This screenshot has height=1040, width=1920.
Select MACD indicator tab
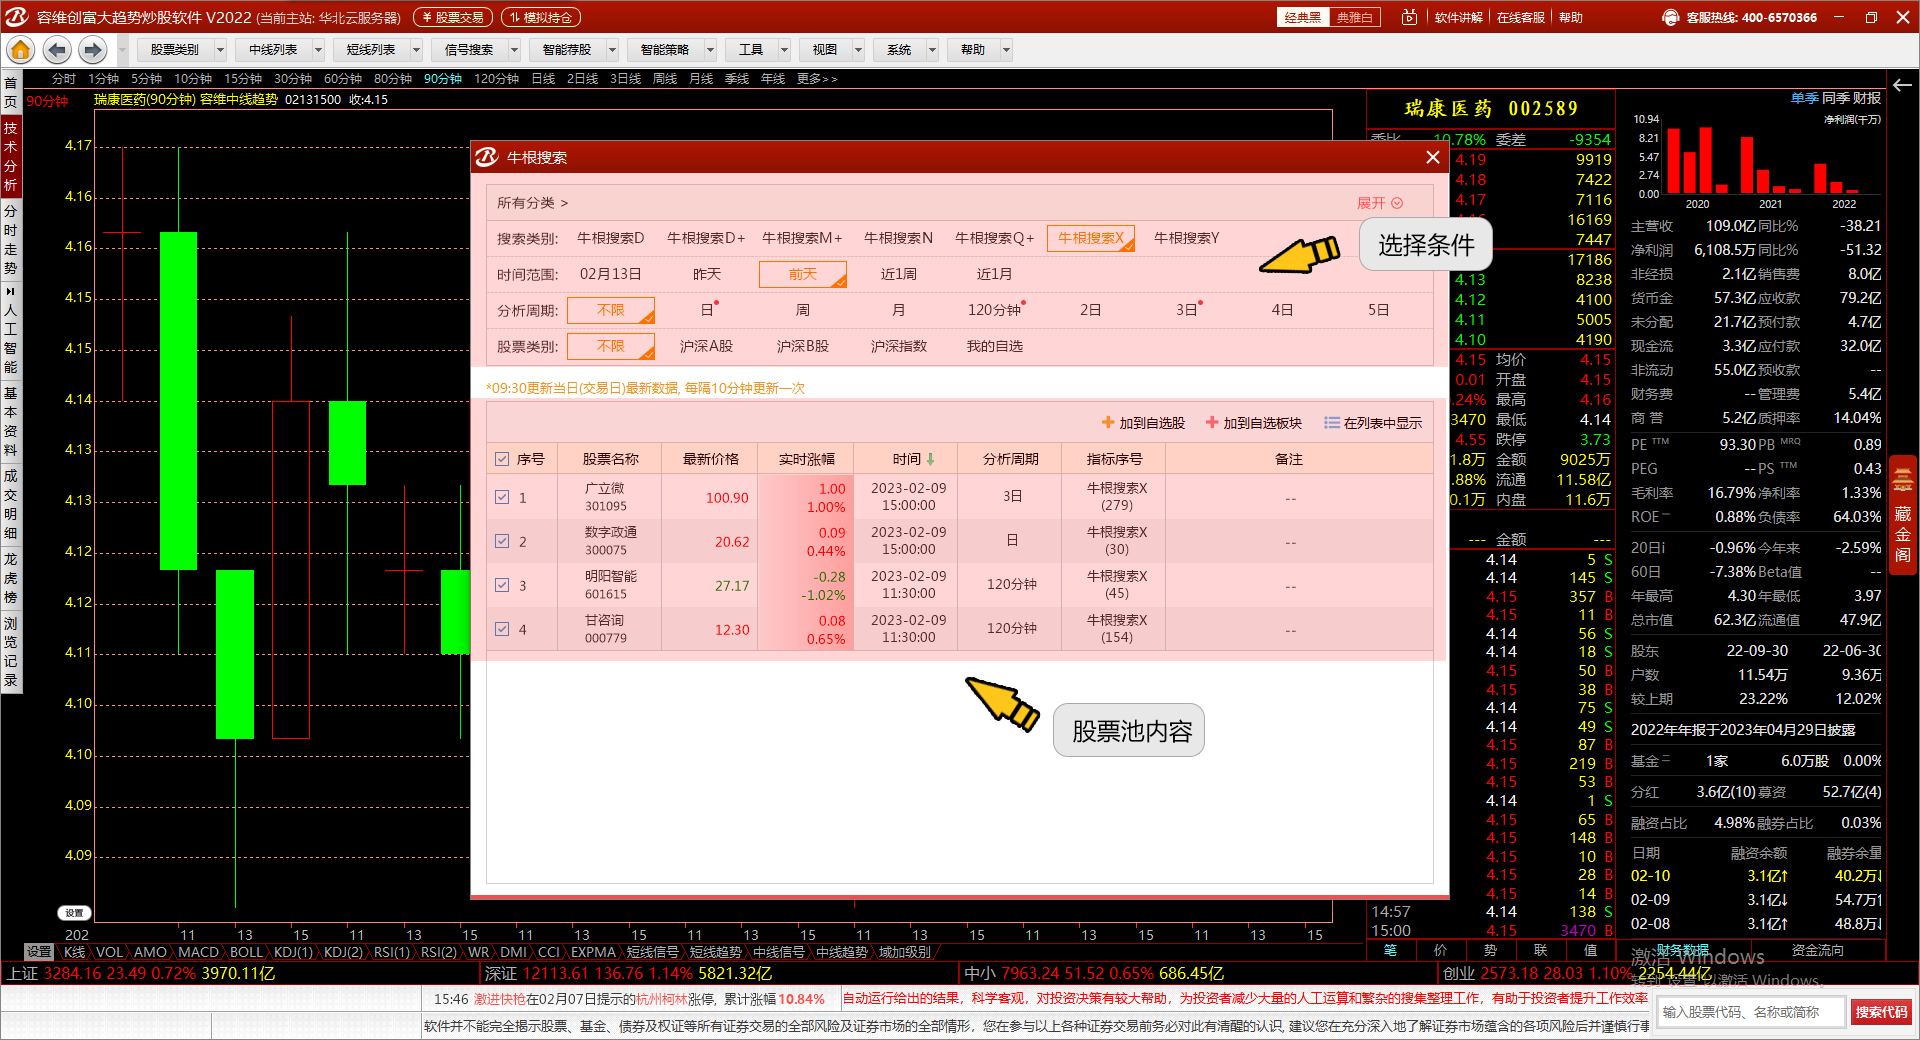[x=198, y=952]
